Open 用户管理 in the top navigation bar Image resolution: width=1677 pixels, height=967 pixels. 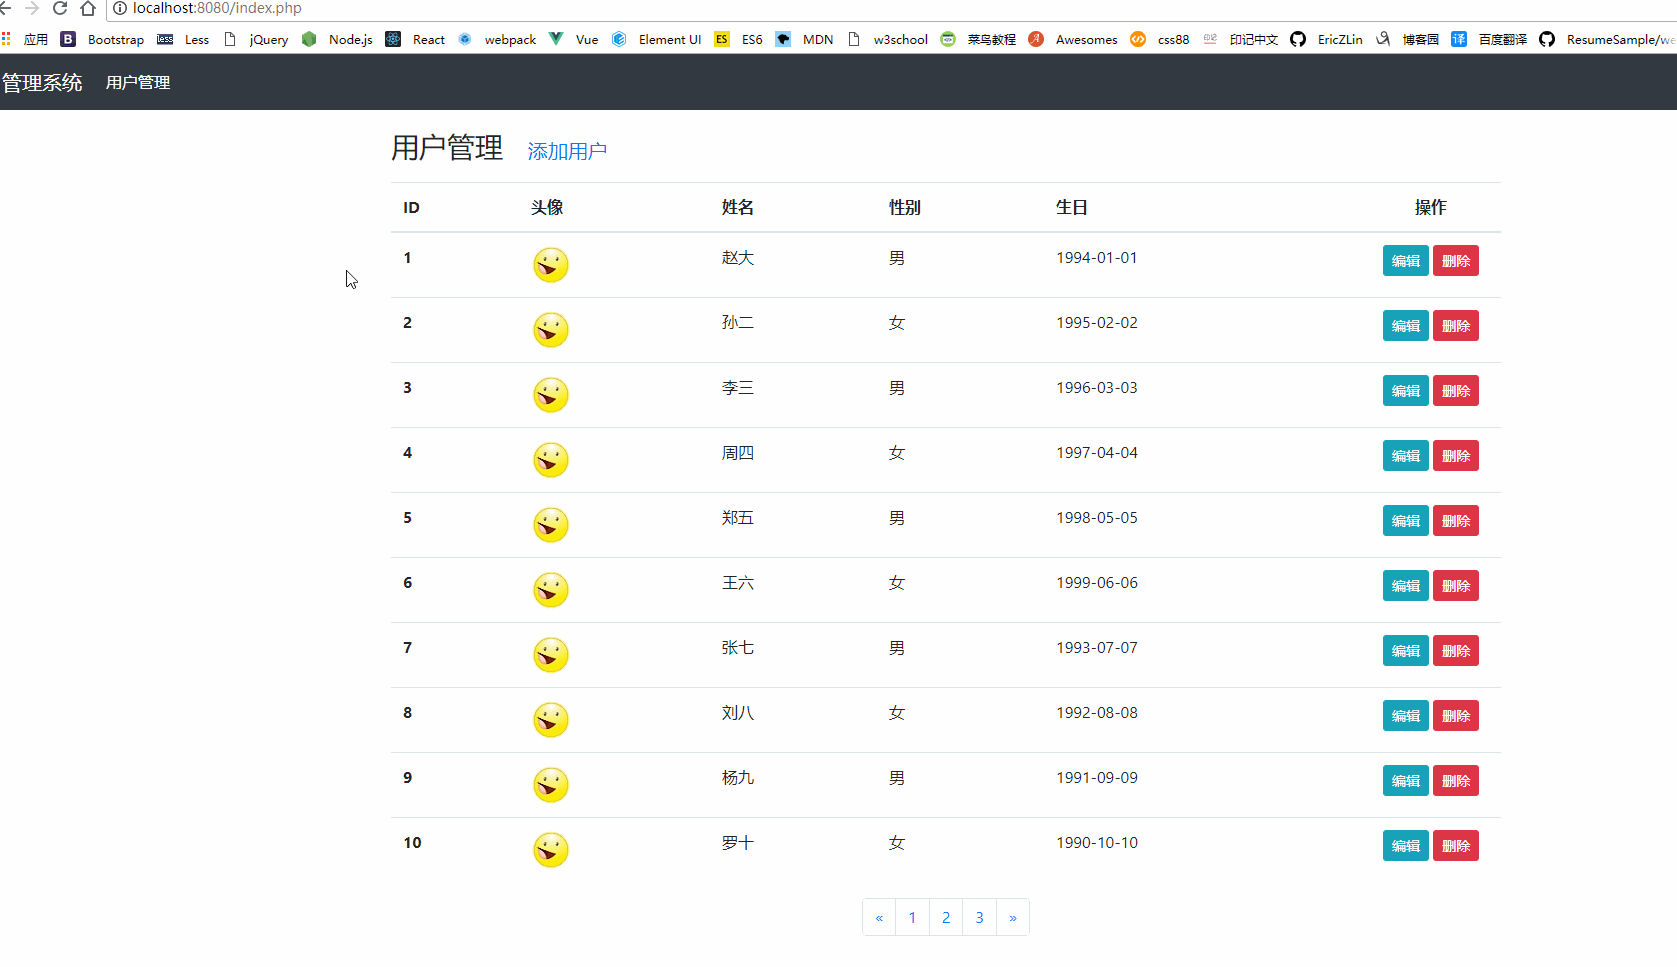tap(138, 82)
